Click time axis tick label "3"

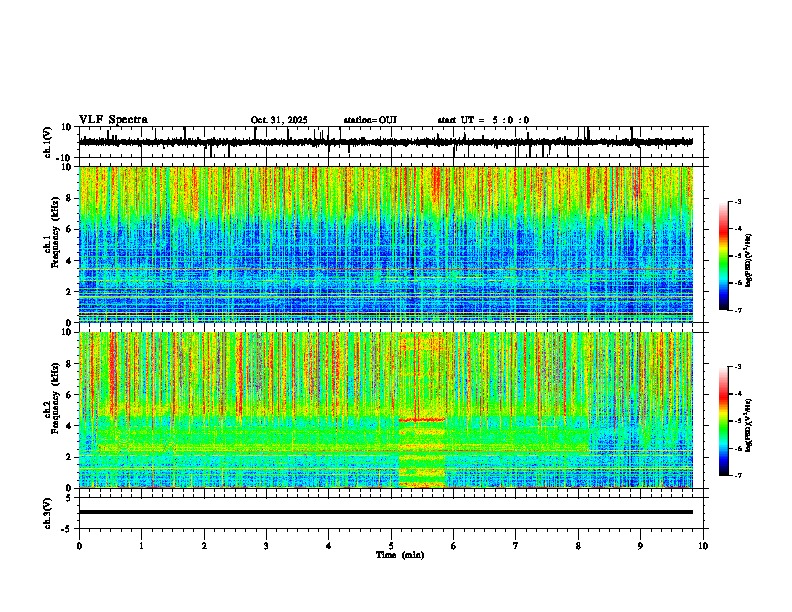(266, 546)
